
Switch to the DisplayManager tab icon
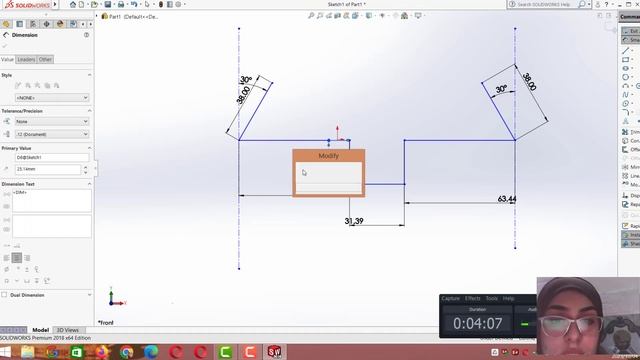point(60,24)
